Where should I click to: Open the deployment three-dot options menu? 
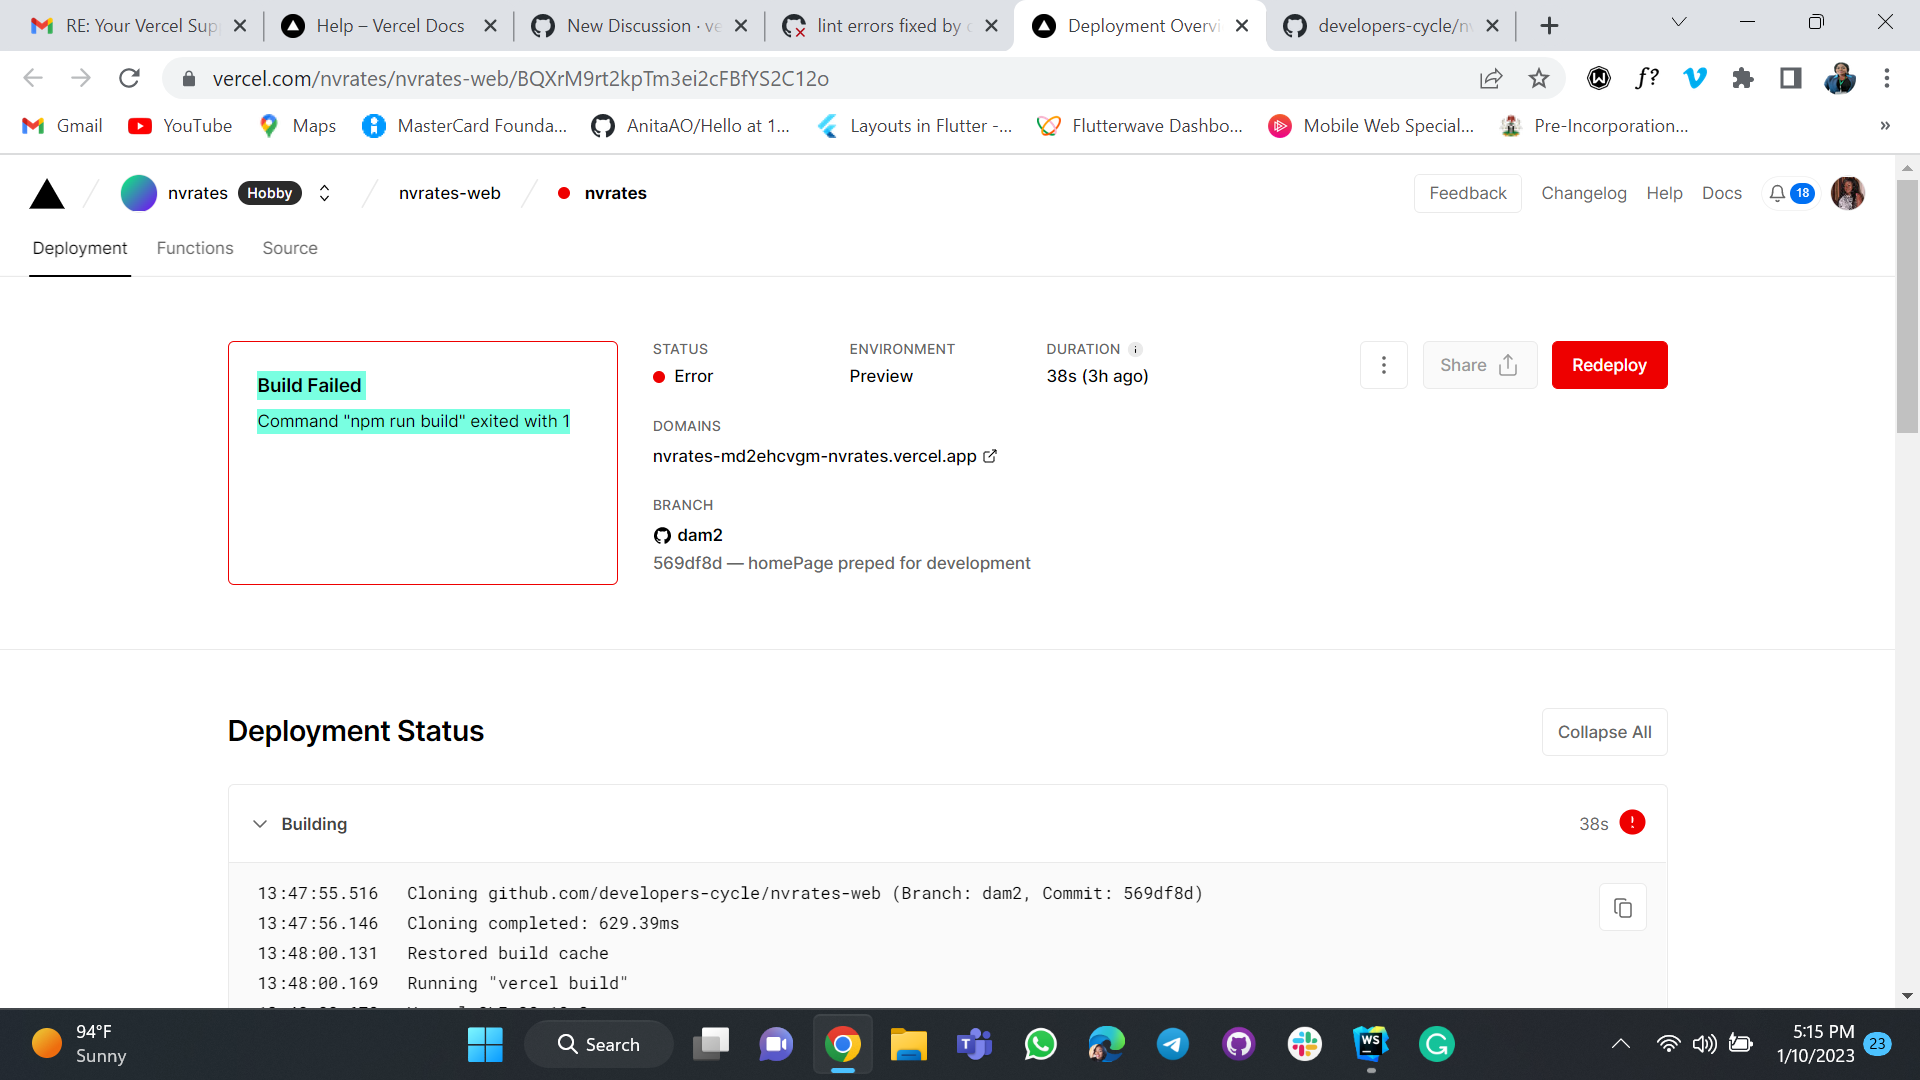(x=1384, y=365)
